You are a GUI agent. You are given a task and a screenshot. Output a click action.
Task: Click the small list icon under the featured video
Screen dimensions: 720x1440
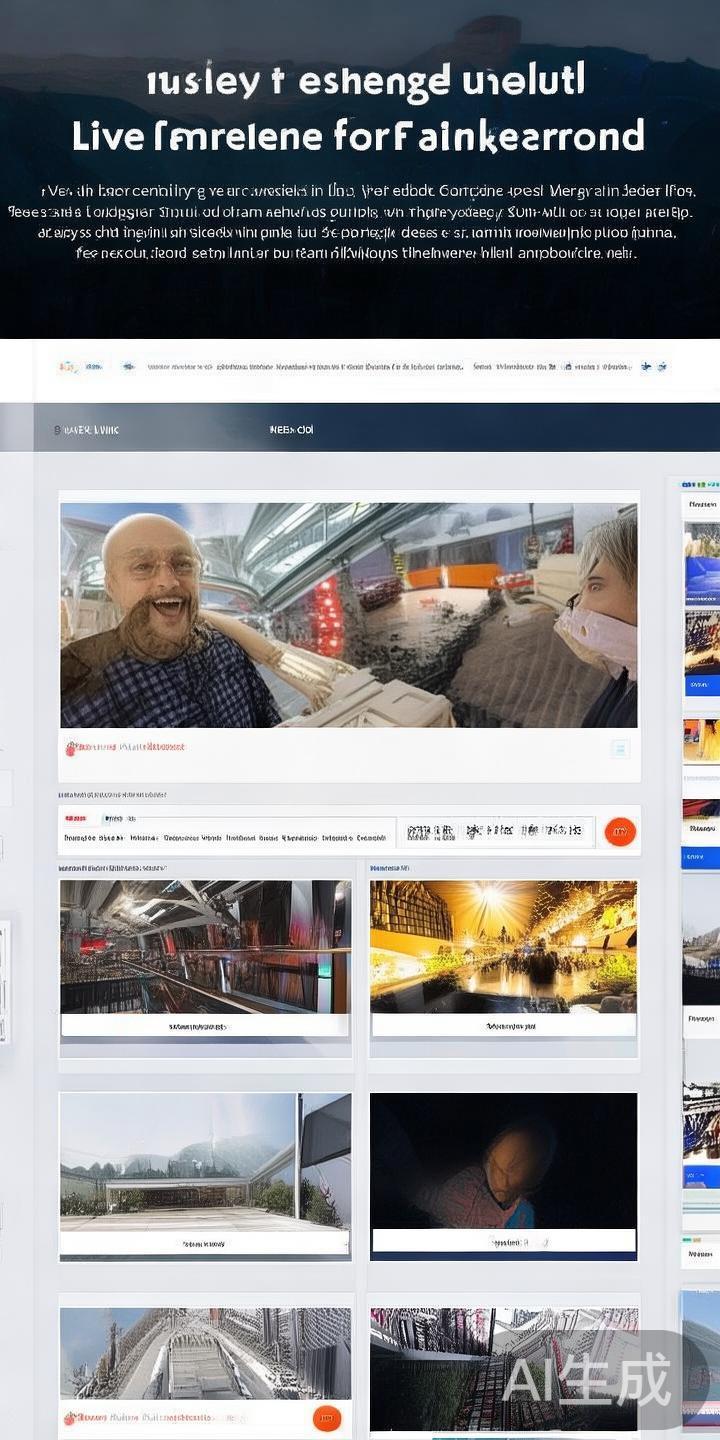pyautogui.click(x=620, y=748)
